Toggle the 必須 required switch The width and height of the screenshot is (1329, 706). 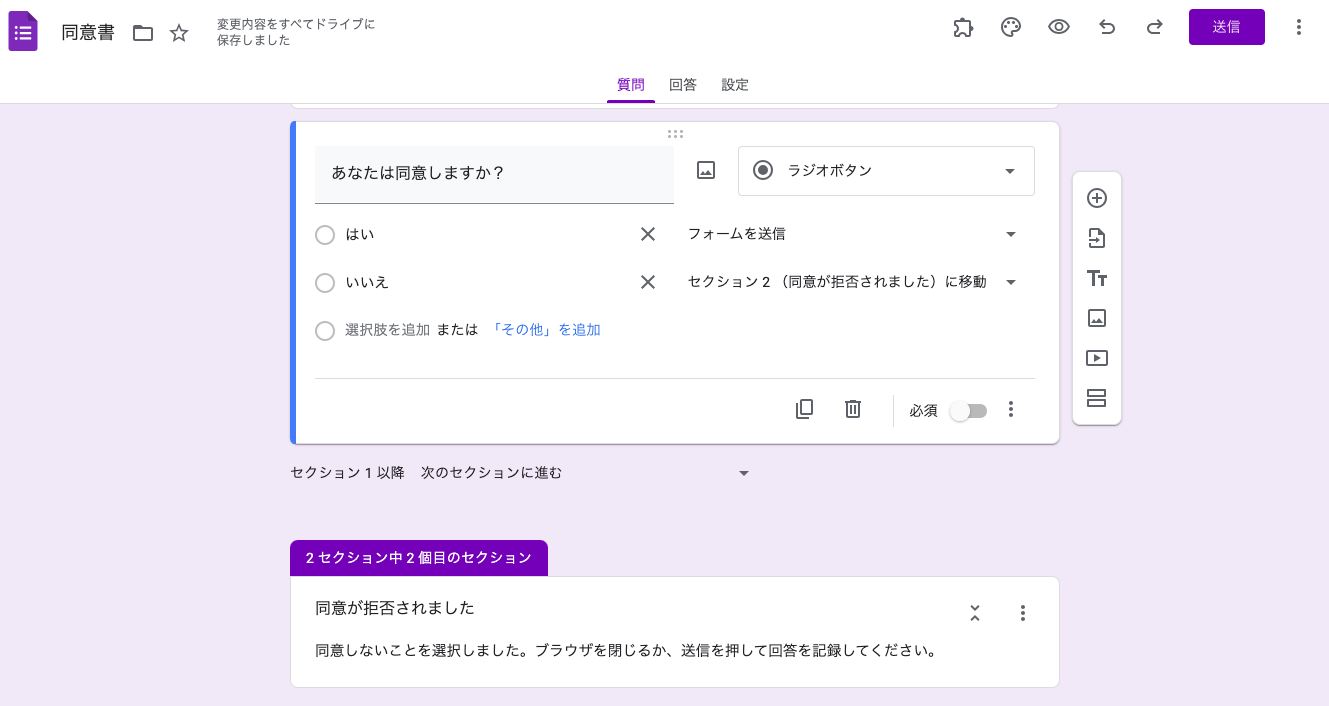coord(968,411)
